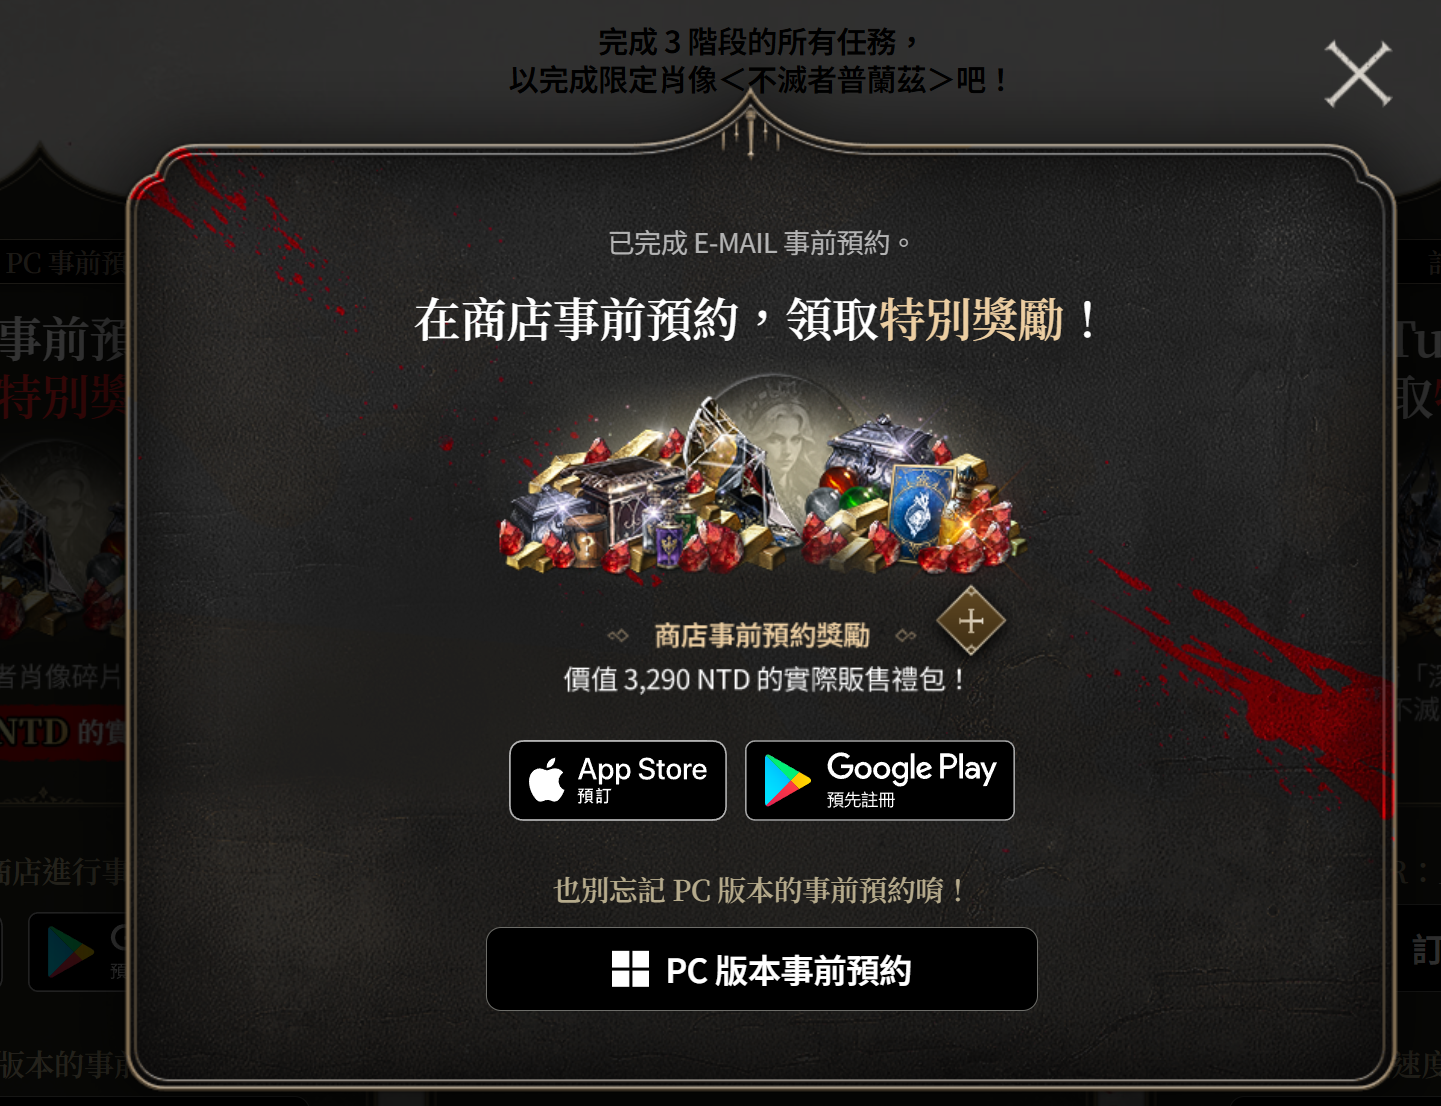The image size is (1441, 1106).
Task: Close the pre-registration popup with the X
Action: pyautogui.click(x=1358, y=73)
